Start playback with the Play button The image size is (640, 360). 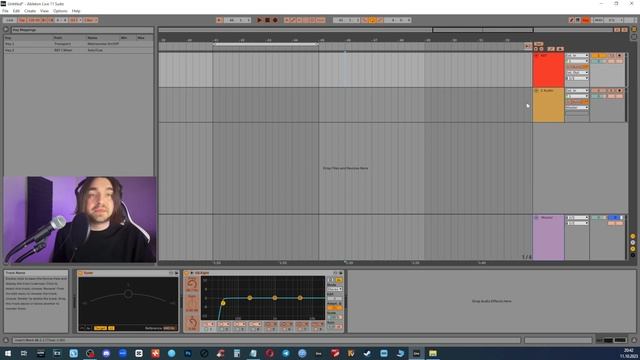click(x=259, y=20)
